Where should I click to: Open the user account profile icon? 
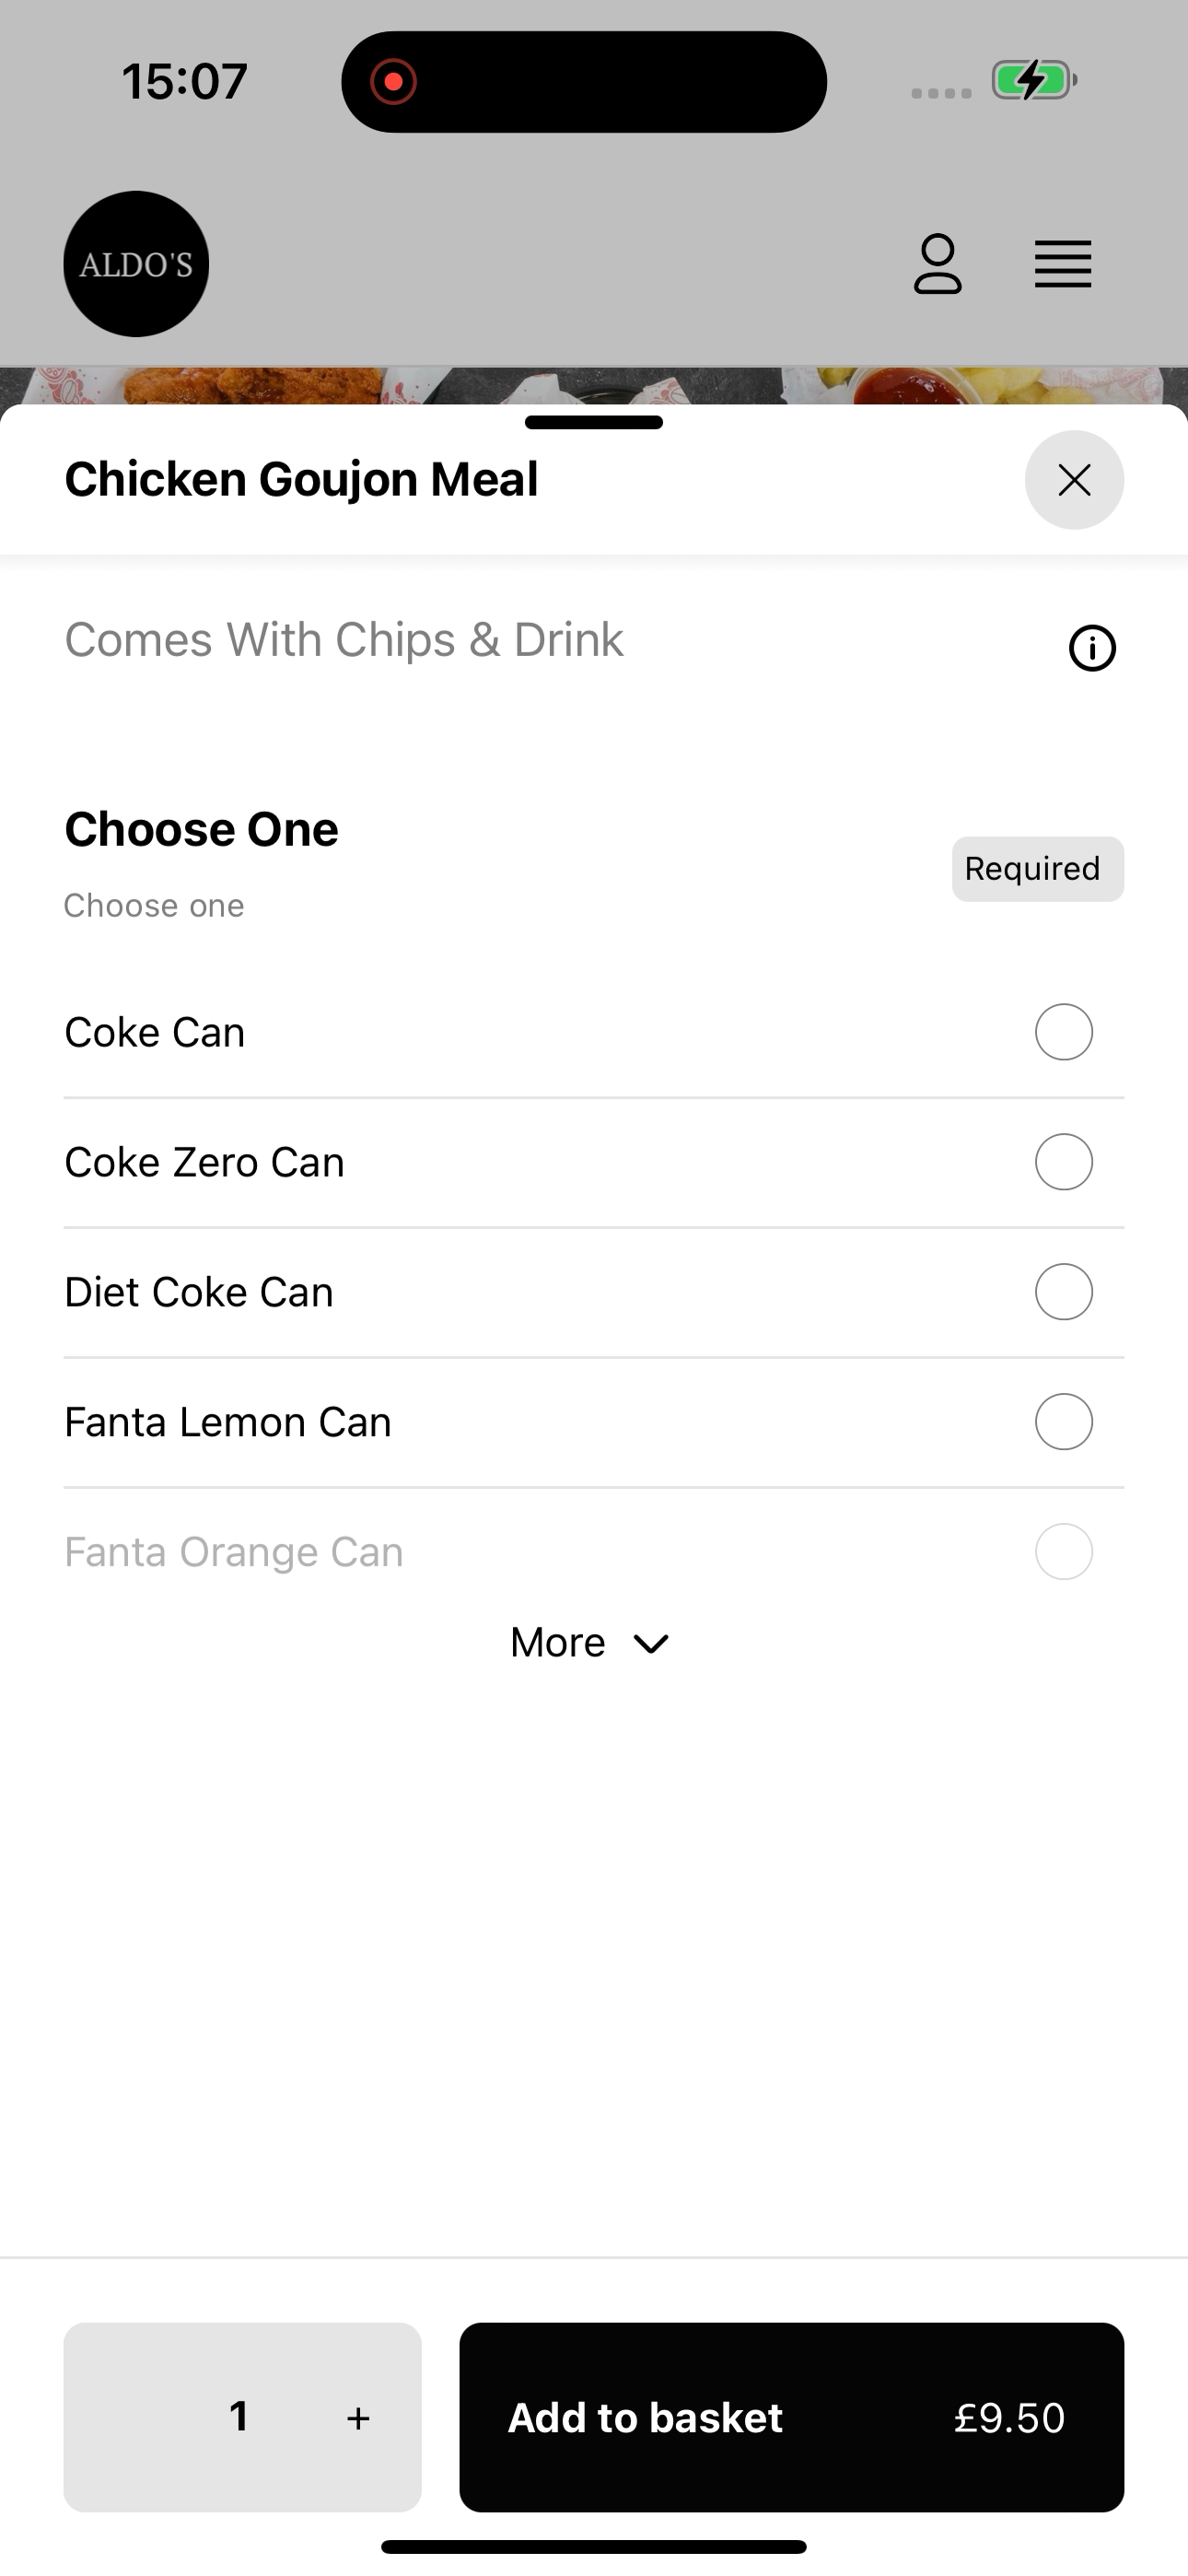coord(937,264)
